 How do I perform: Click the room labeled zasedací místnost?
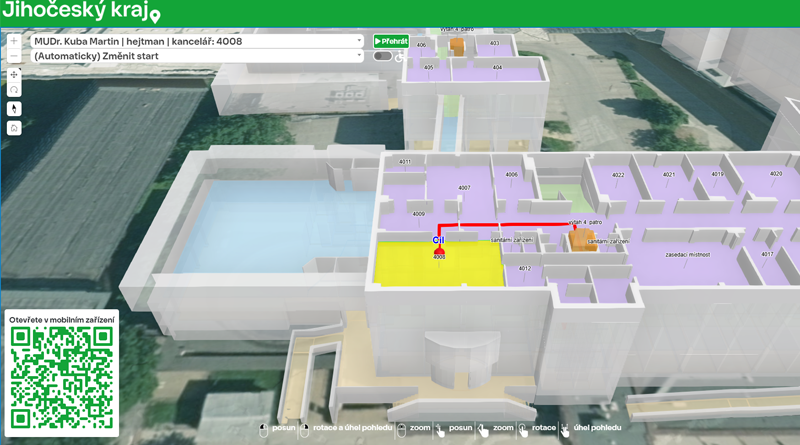pyautogui.click(x=688, y=255)
